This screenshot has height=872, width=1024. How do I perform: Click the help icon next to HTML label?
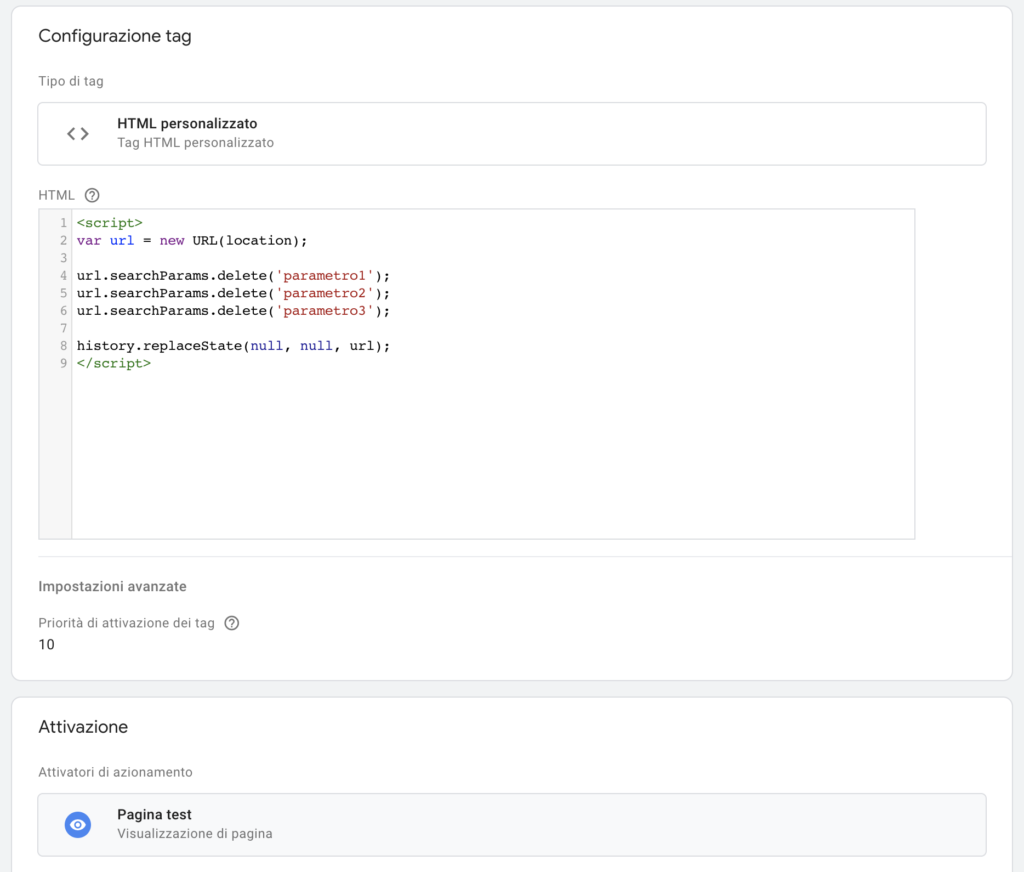[x=93, y=195]
